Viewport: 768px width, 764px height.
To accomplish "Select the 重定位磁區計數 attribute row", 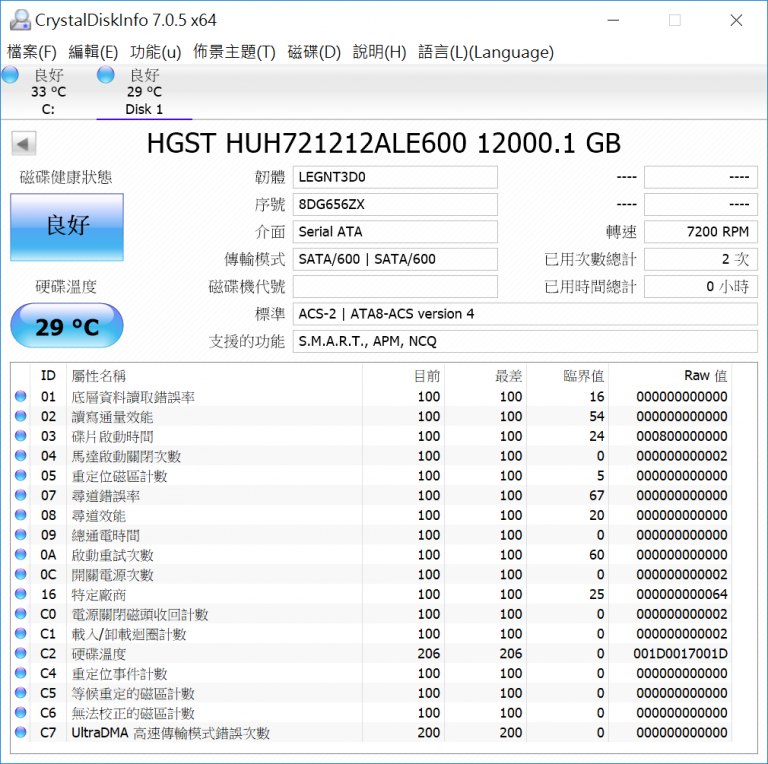I will pyautogui.click(x=372, y=475).
